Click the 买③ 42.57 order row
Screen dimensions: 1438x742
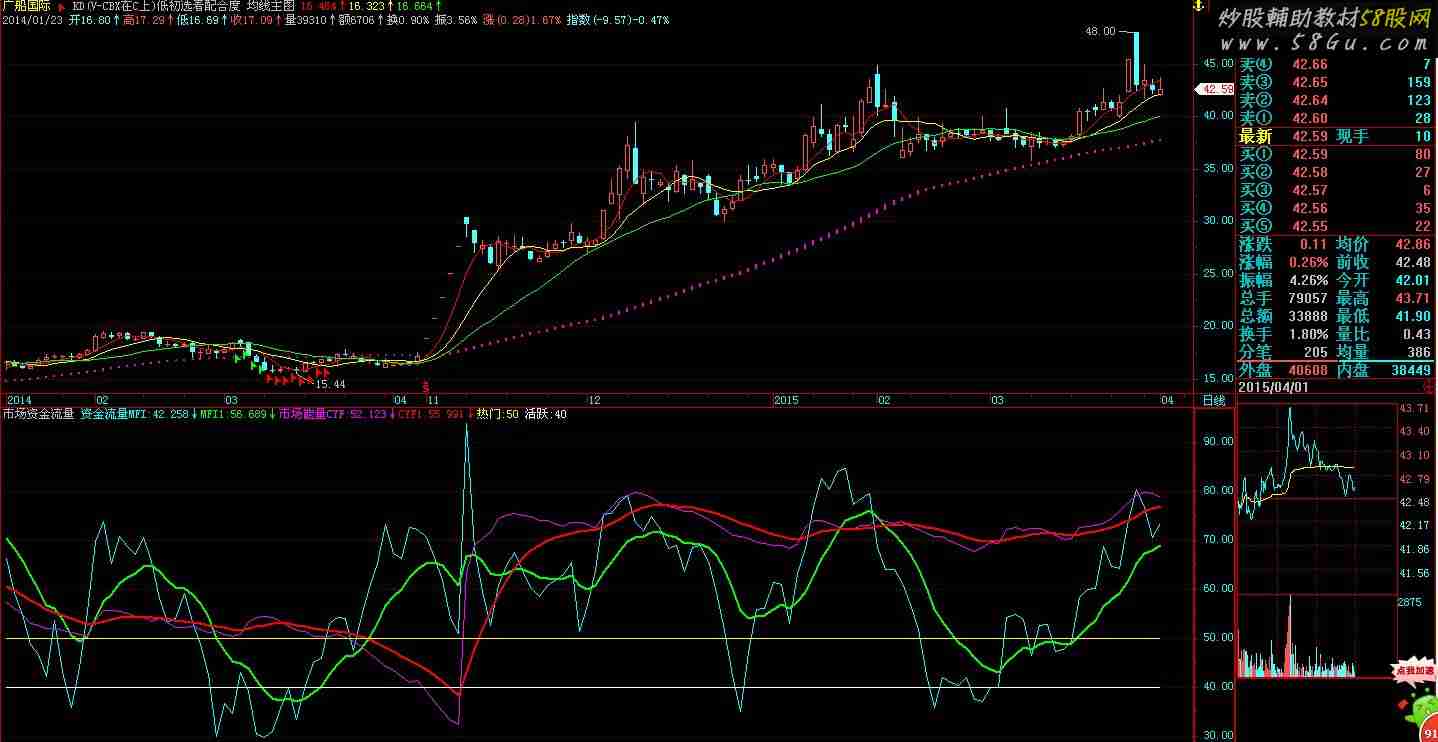pyautogui.click(x=1335, y=190)
